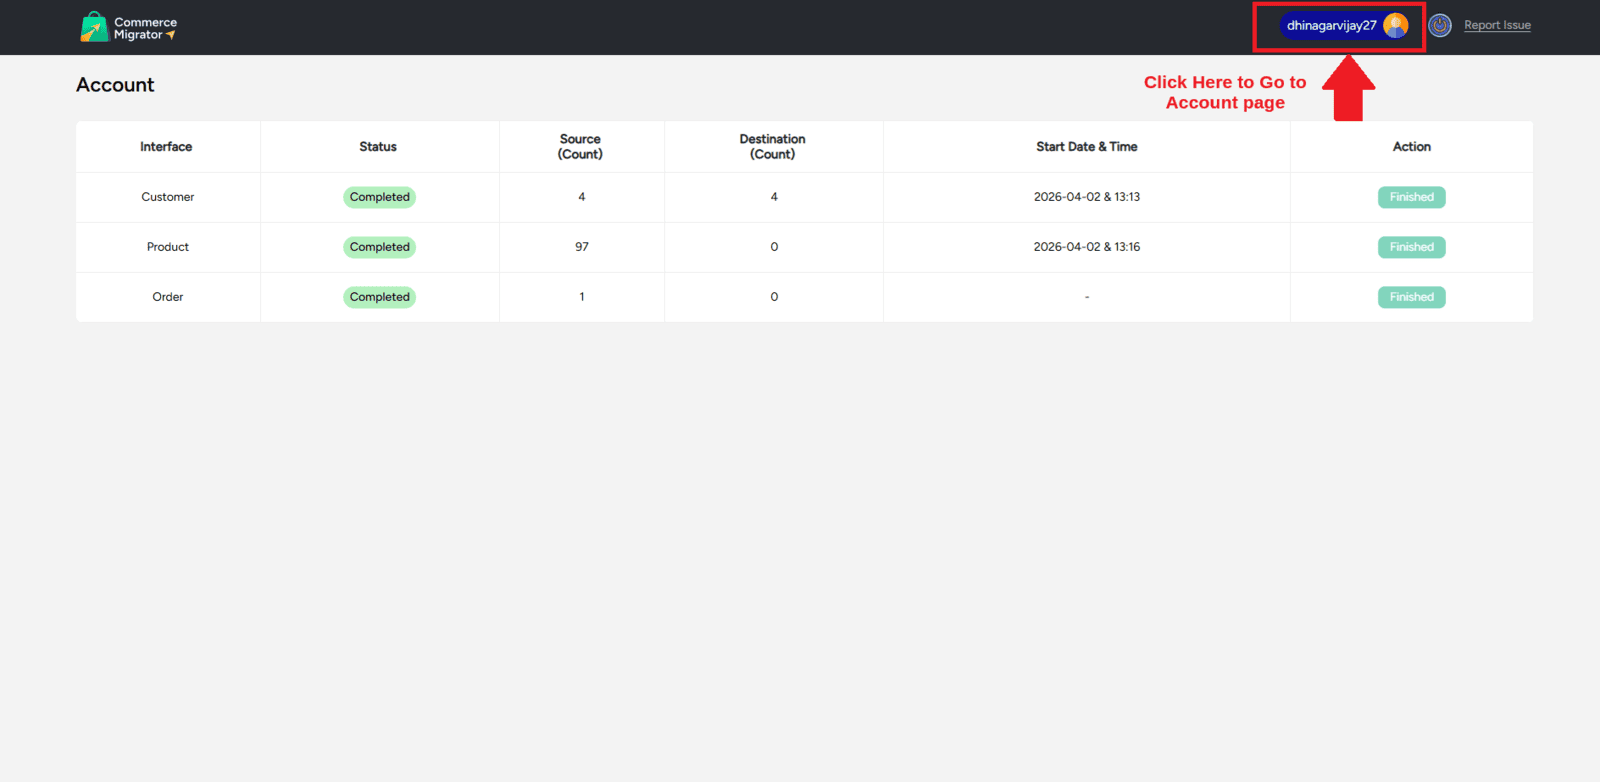Select the Product interface row label

tap(168, 247)
